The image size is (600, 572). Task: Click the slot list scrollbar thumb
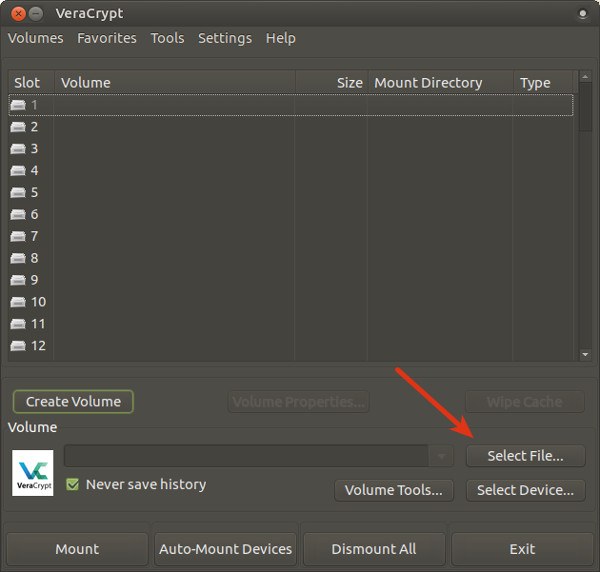(x=585, y=107)
